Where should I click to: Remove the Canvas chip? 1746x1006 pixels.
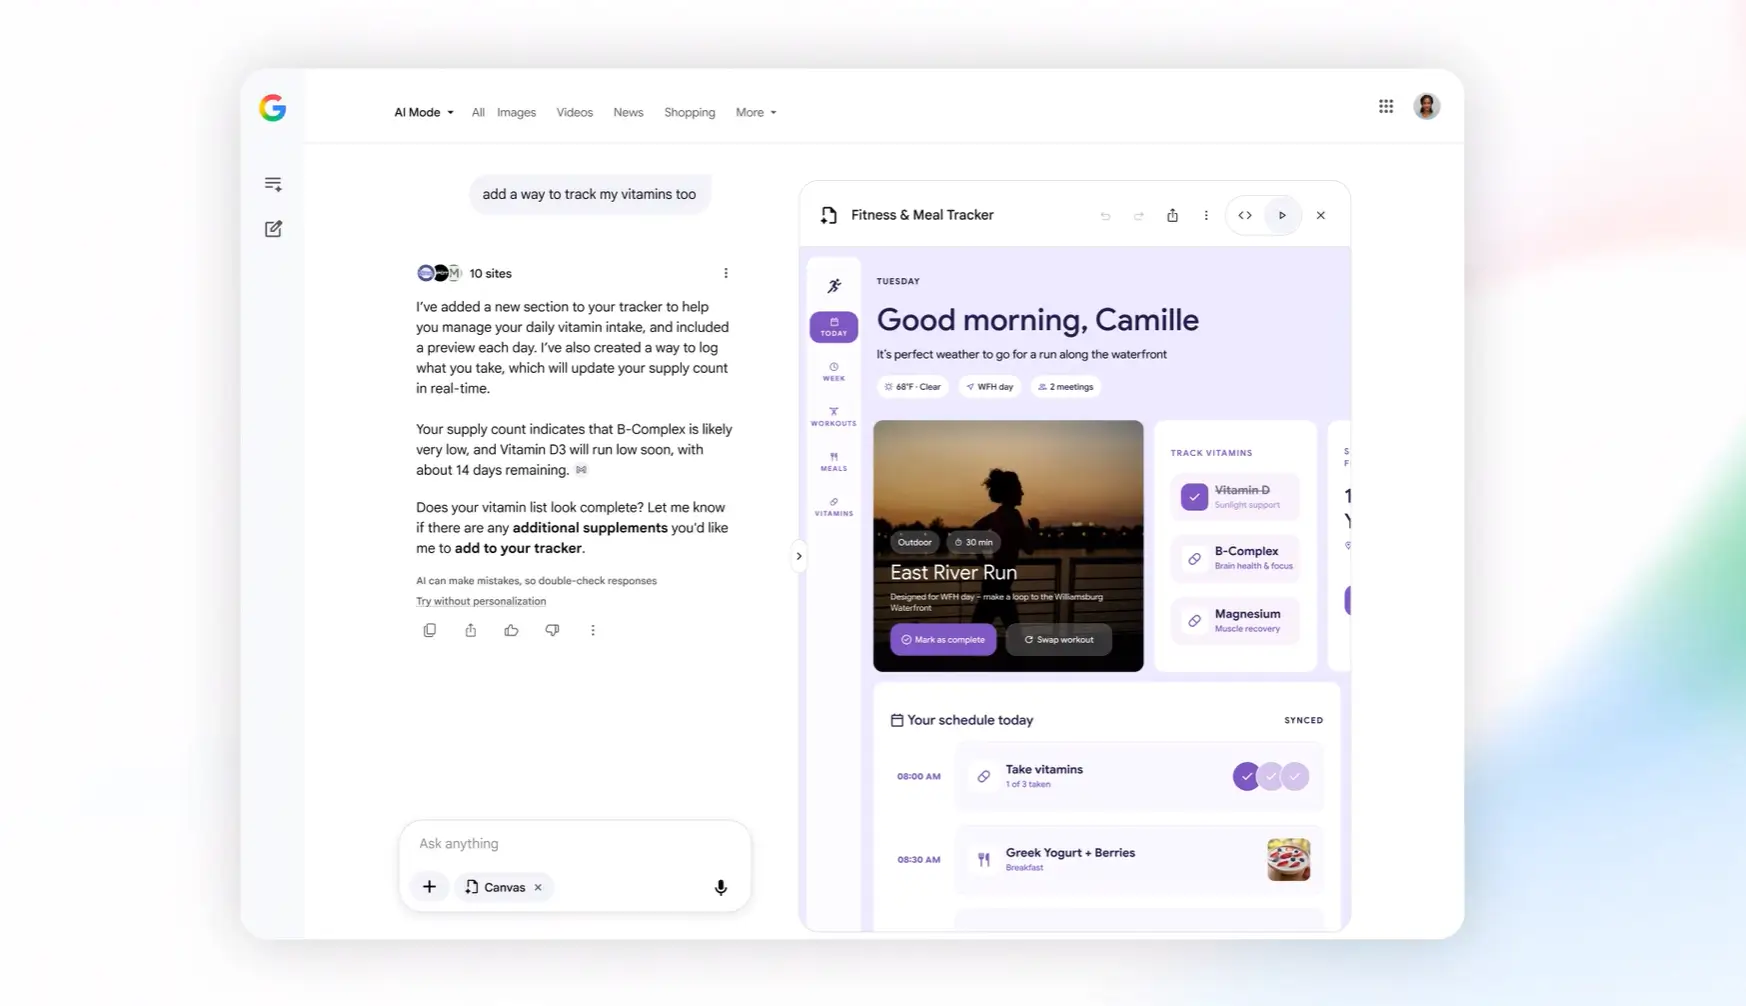538,887
